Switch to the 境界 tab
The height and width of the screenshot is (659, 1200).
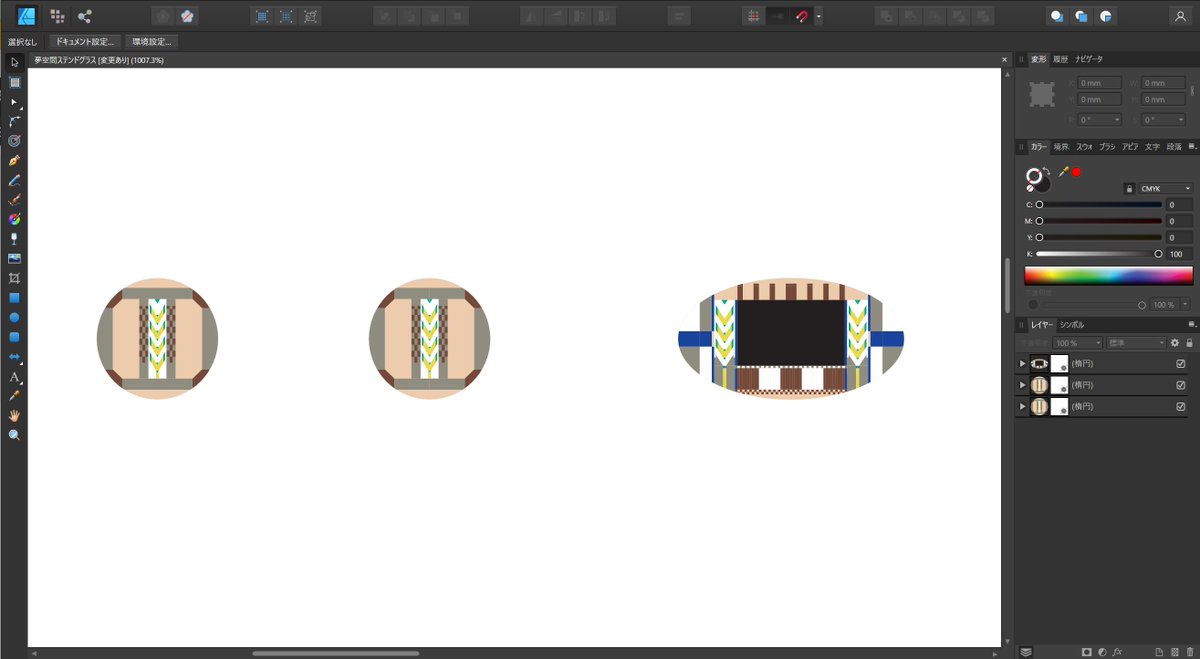click(x=1061, y=147)
